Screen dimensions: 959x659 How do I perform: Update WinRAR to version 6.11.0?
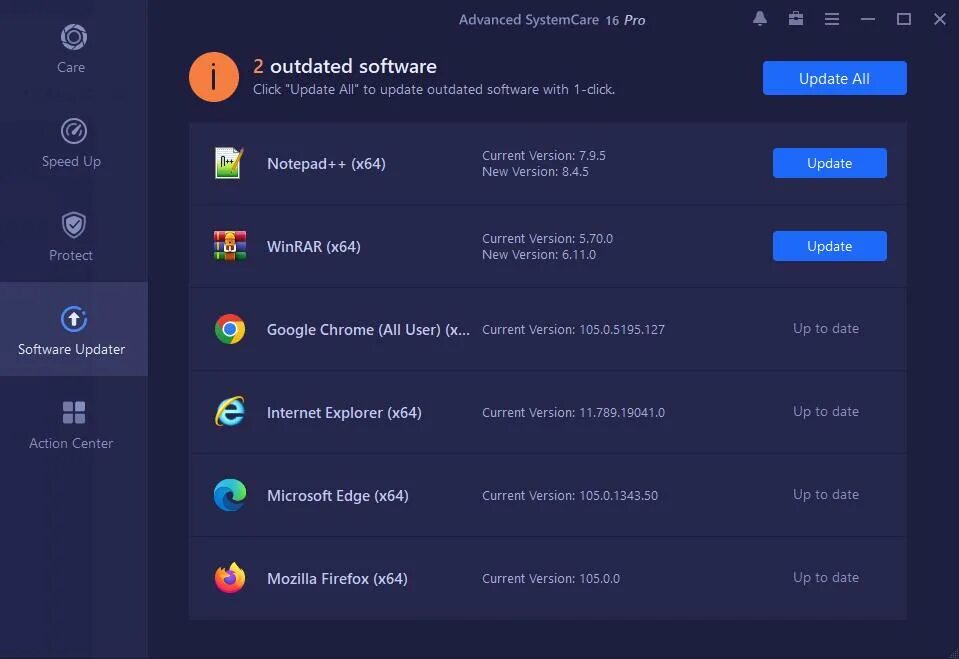(829, 246)
